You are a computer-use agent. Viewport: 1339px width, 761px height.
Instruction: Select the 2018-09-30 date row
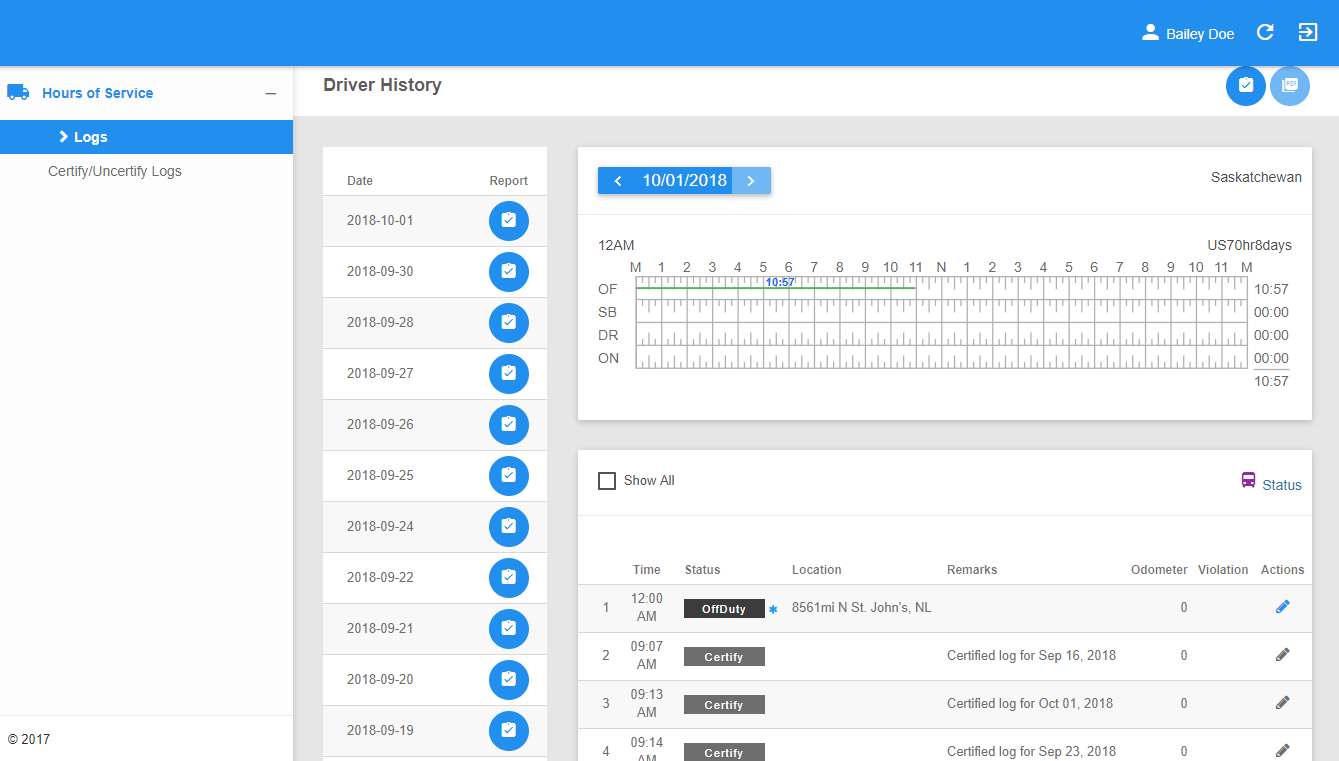pos(435,271)
